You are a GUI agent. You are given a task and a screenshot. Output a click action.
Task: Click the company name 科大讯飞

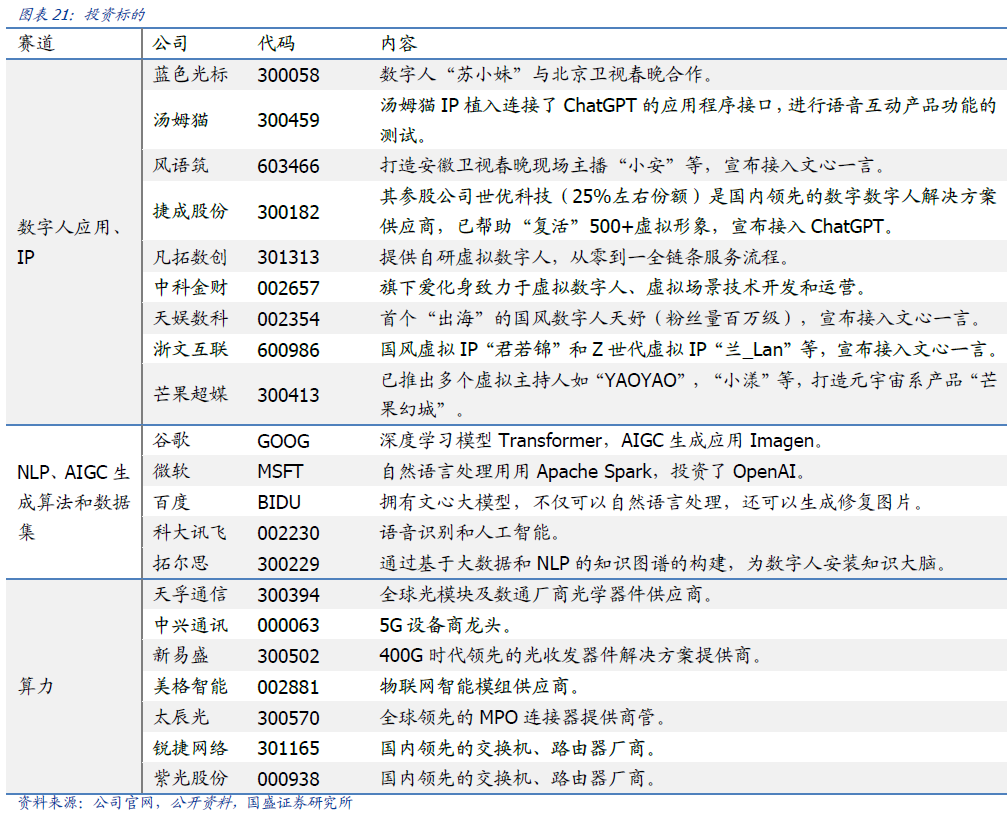[190, 533]
